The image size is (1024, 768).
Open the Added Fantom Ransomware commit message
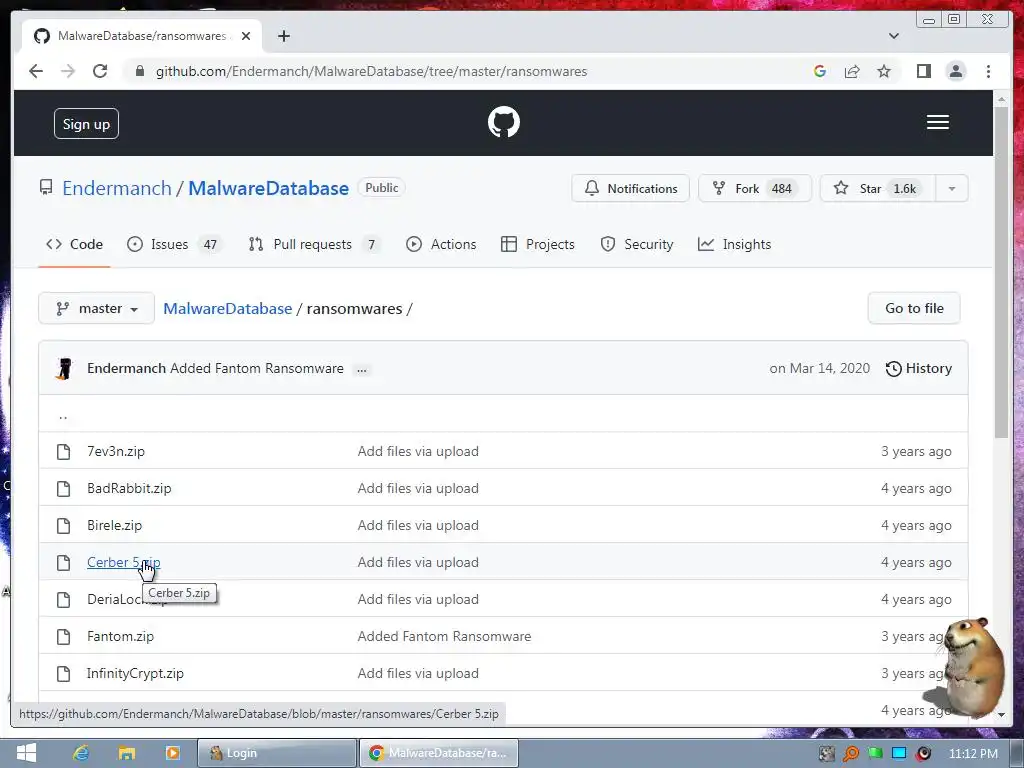pos(257,368)
